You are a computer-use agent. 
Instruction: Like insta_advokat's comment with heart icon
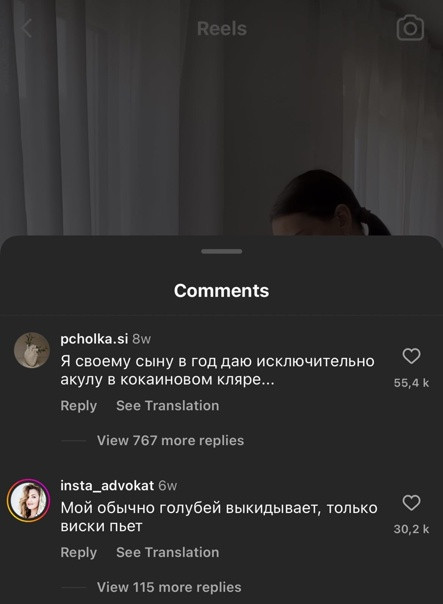tap(411, 503)
